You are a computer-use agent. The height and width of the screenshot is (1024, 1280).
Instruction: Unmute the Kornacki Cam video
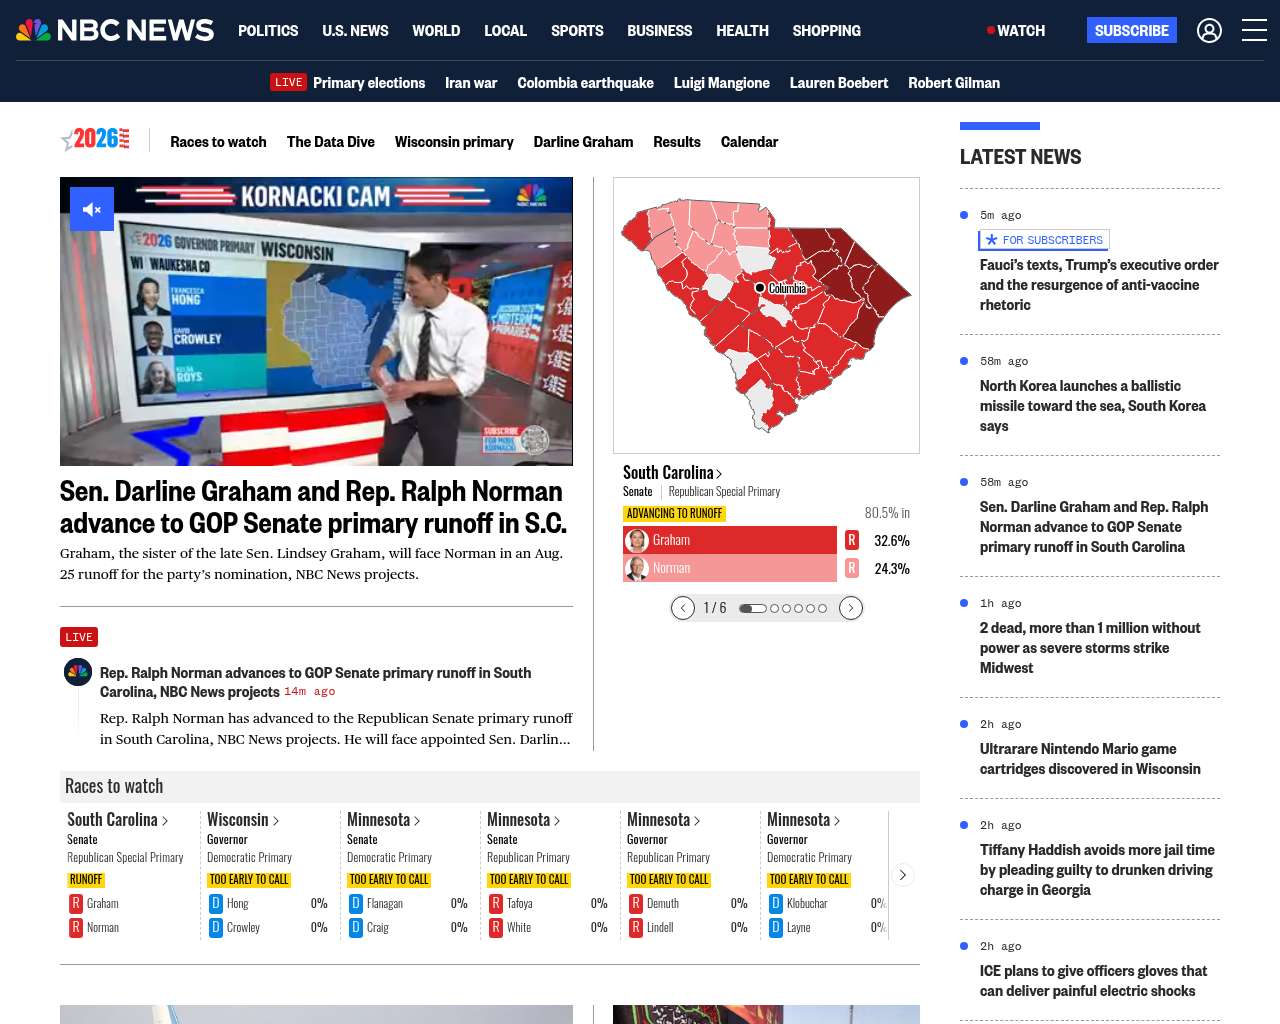tap(92, 209)
